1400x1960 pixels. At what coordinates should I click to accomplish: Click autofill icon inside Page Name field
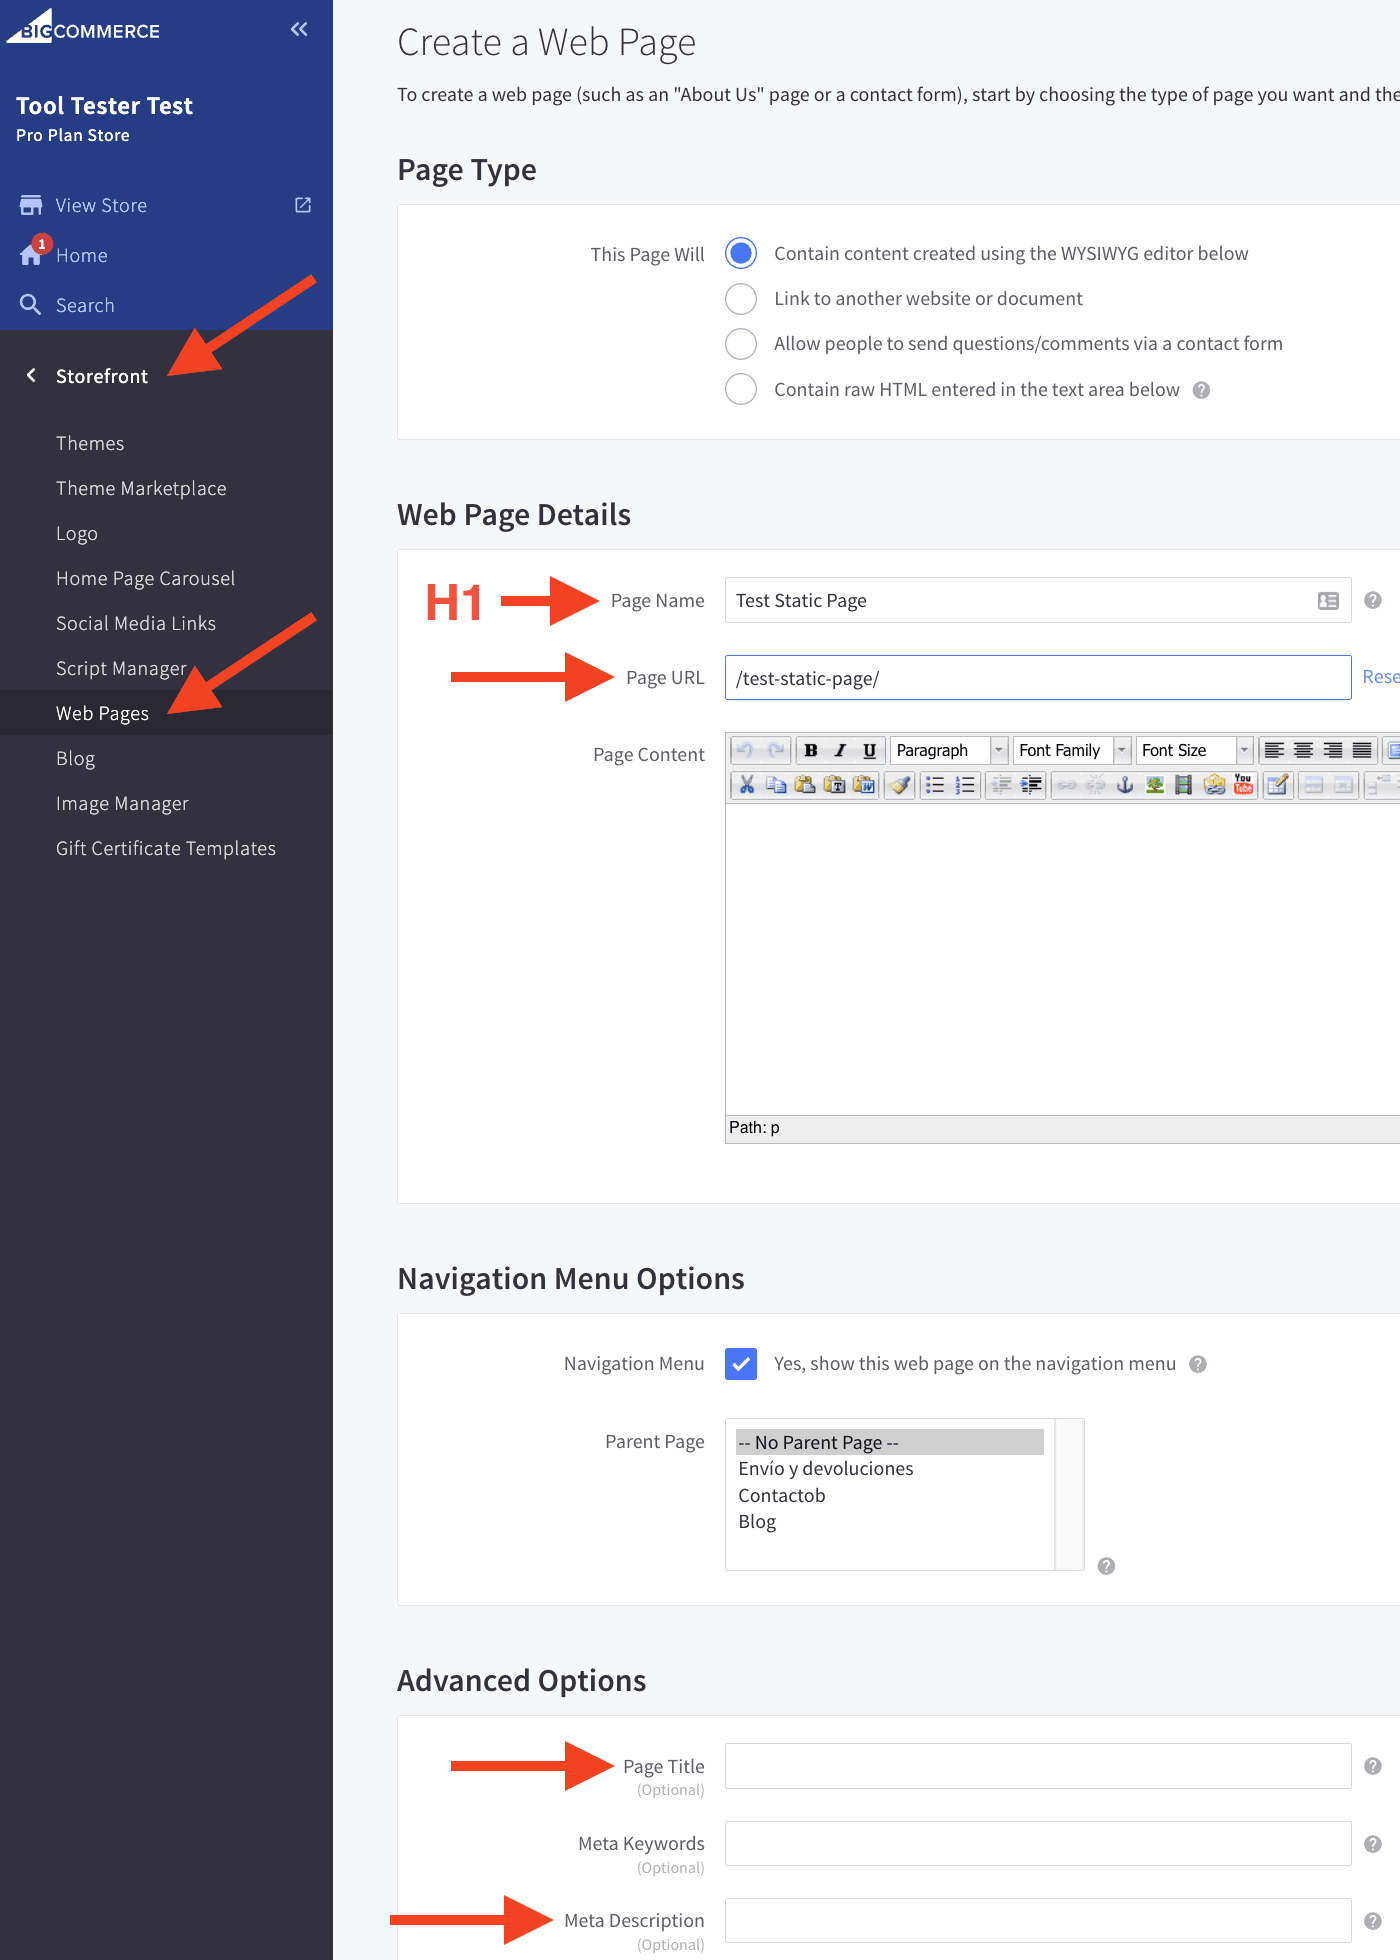pyautogui.click(x=1328, y=601)
